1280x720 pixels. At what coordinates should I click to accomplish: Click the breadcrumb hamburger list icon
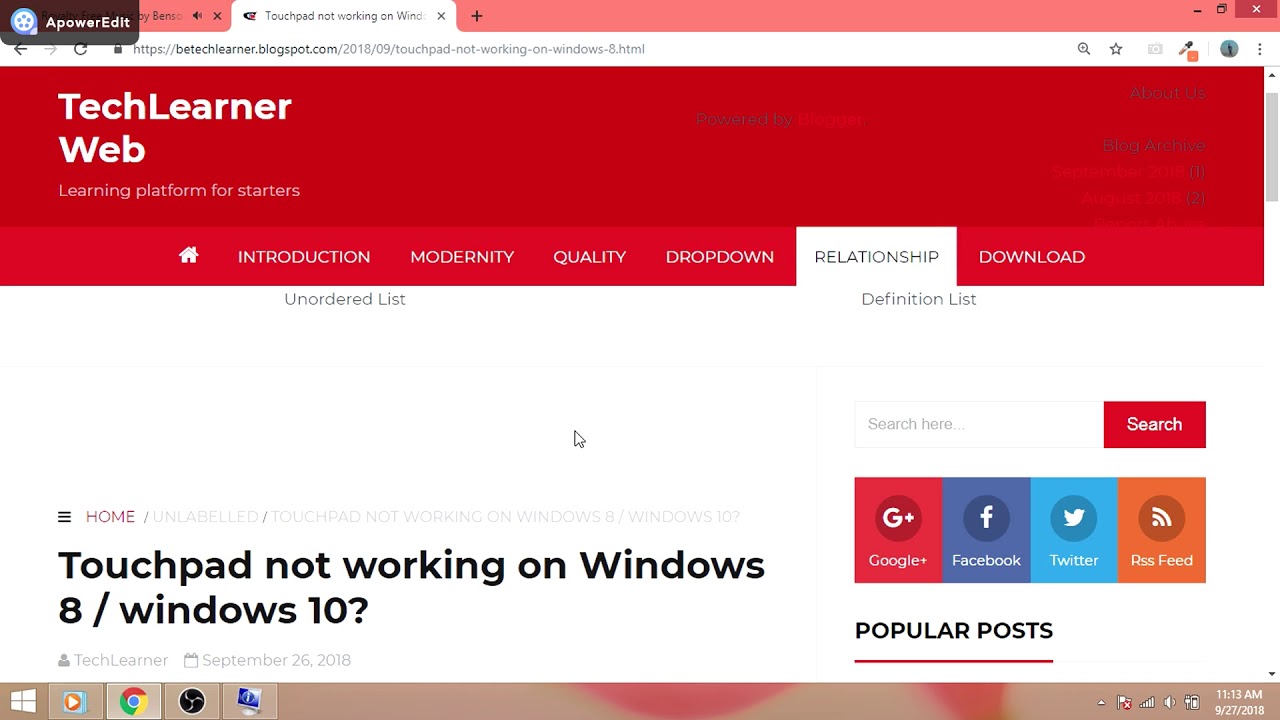tap(65, 517)
